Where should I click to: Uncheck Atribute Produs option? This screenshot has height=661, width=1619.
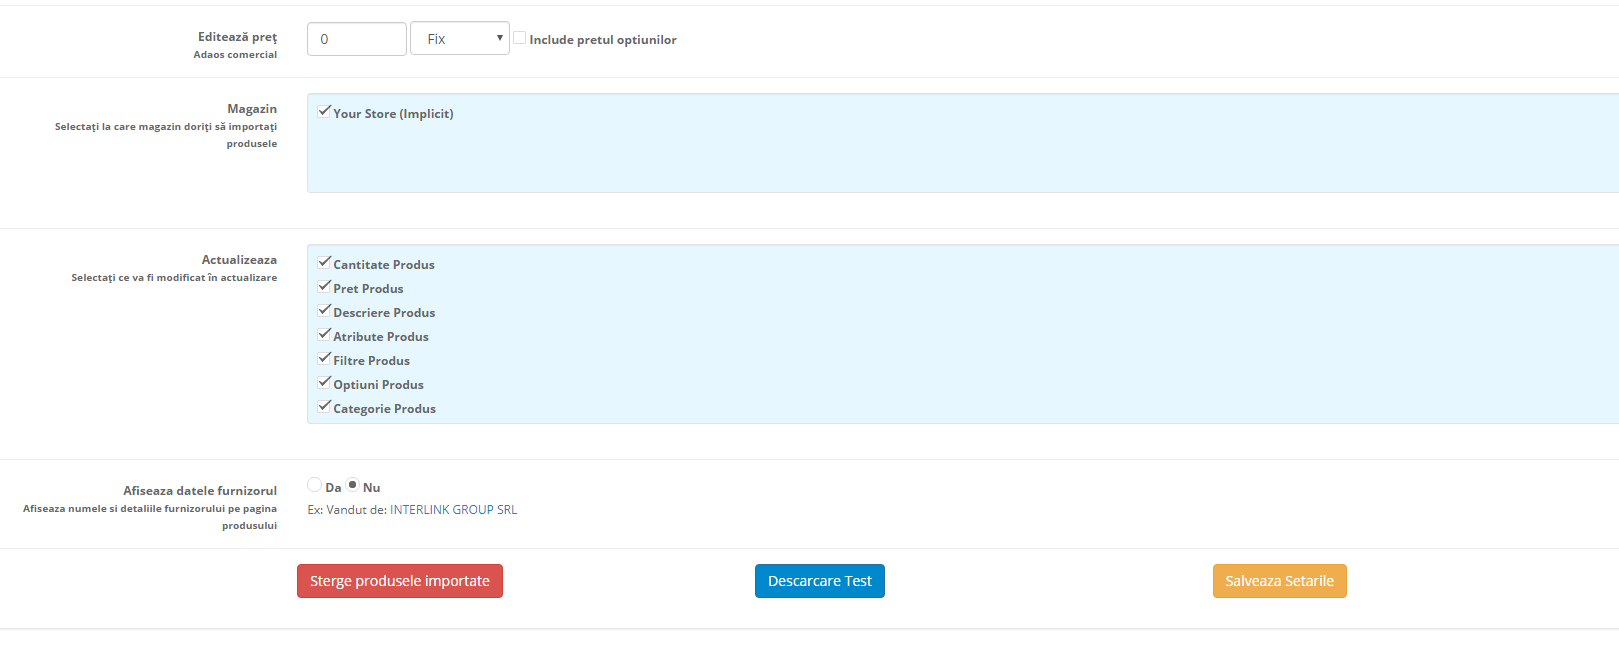pos(324,335)
